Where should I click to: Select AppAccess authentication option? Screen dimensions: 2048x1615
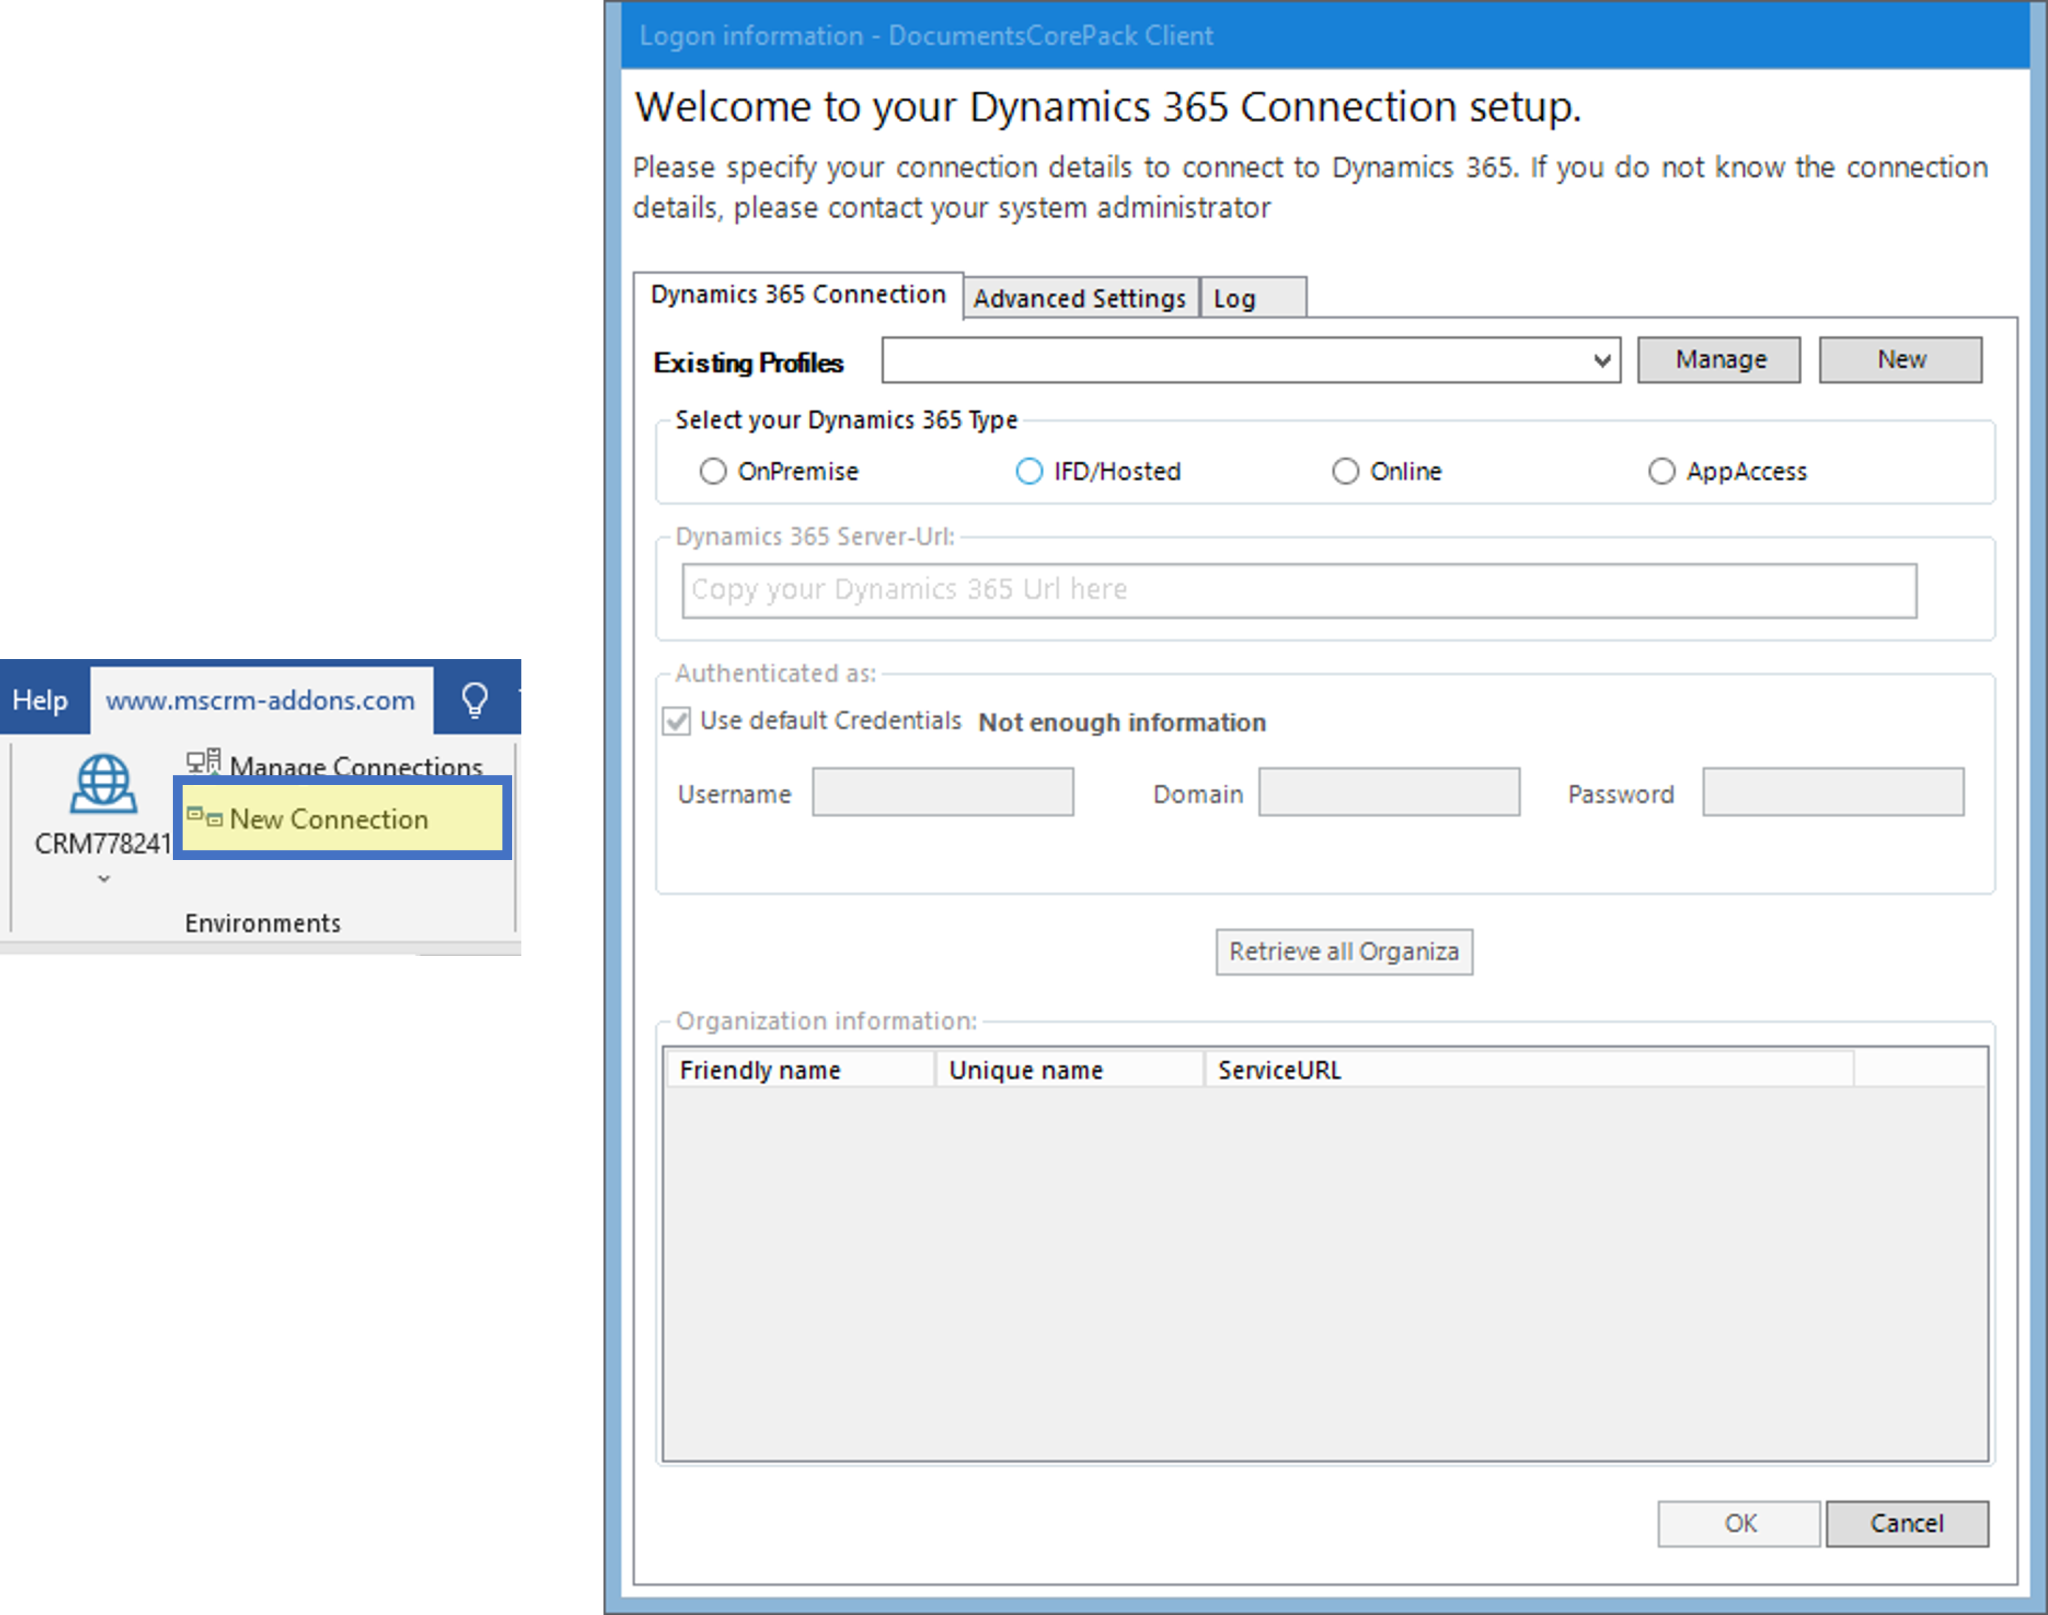(1661, 471)
